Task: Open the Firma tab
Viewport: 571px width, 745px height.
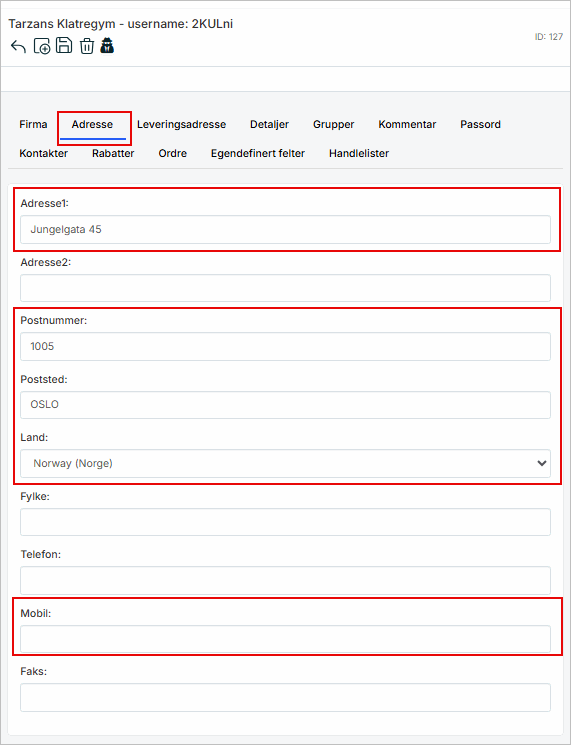Action: 33,124
